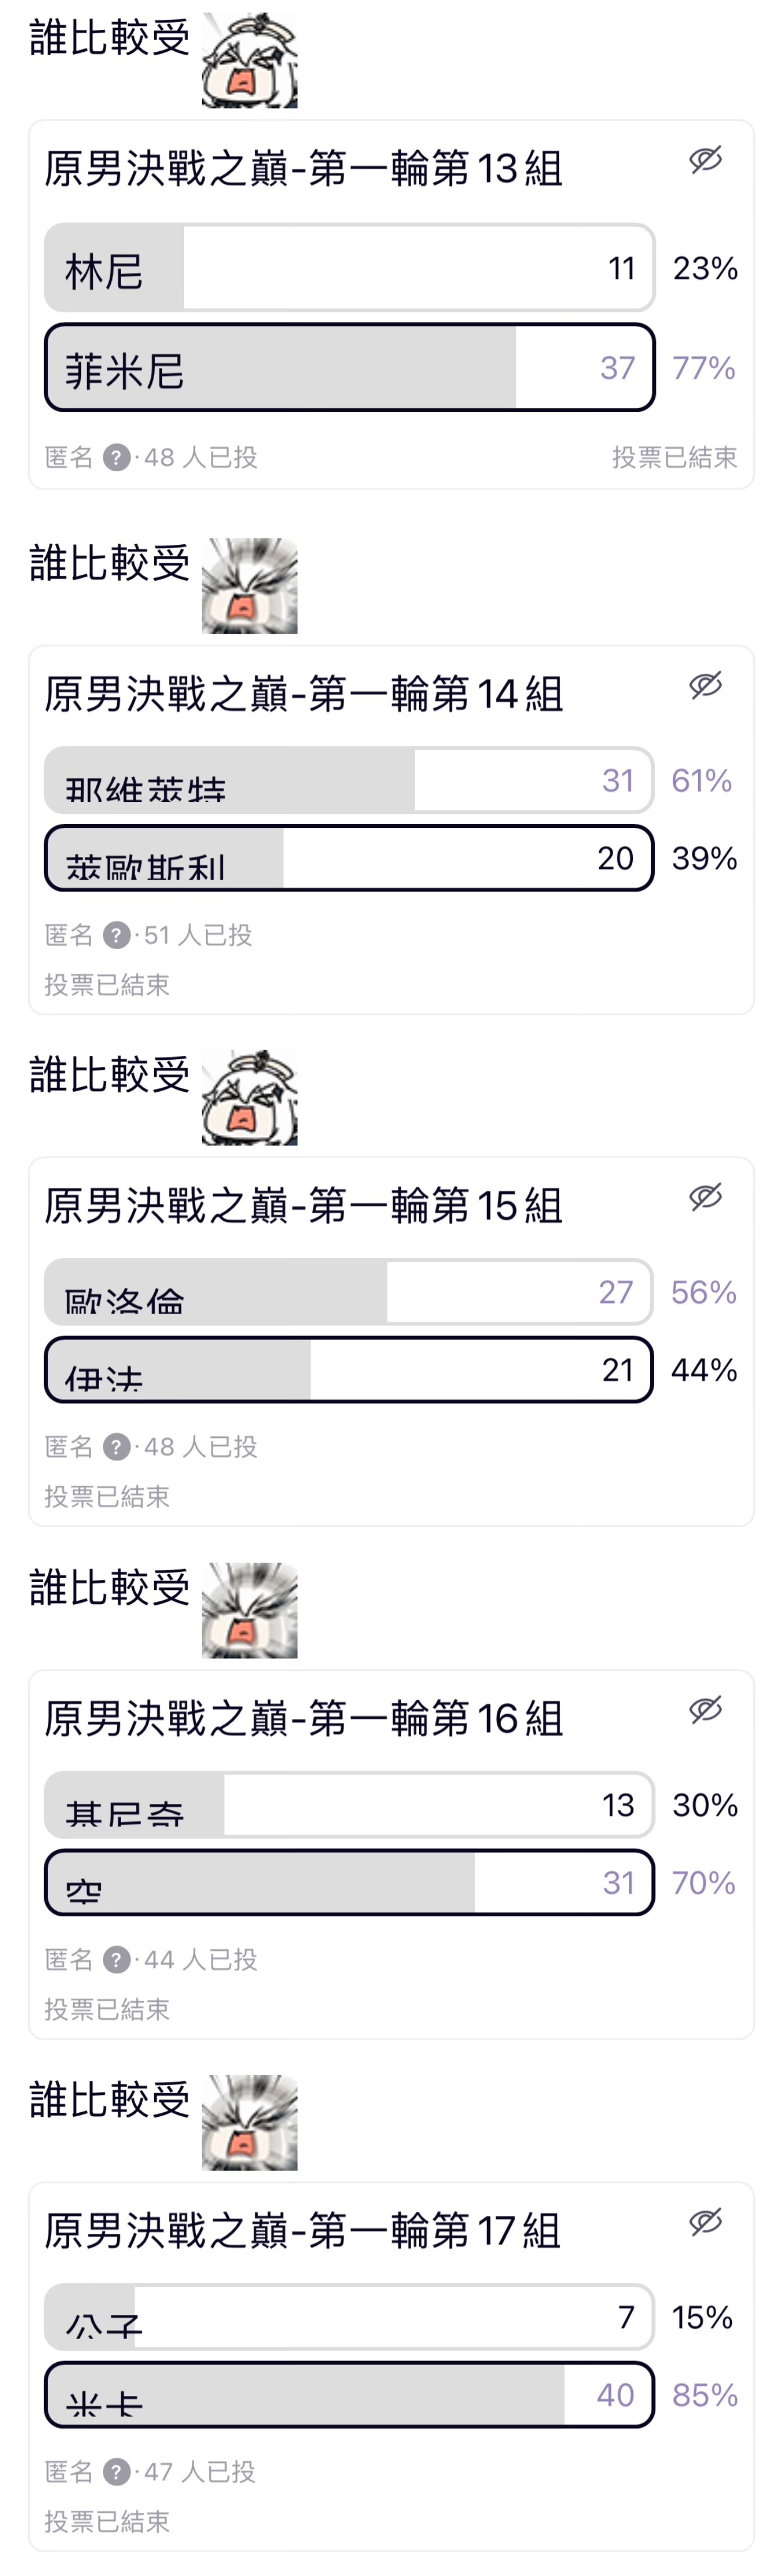
Task: Select the 林尼 poll option bar
Action: point(349,268)
